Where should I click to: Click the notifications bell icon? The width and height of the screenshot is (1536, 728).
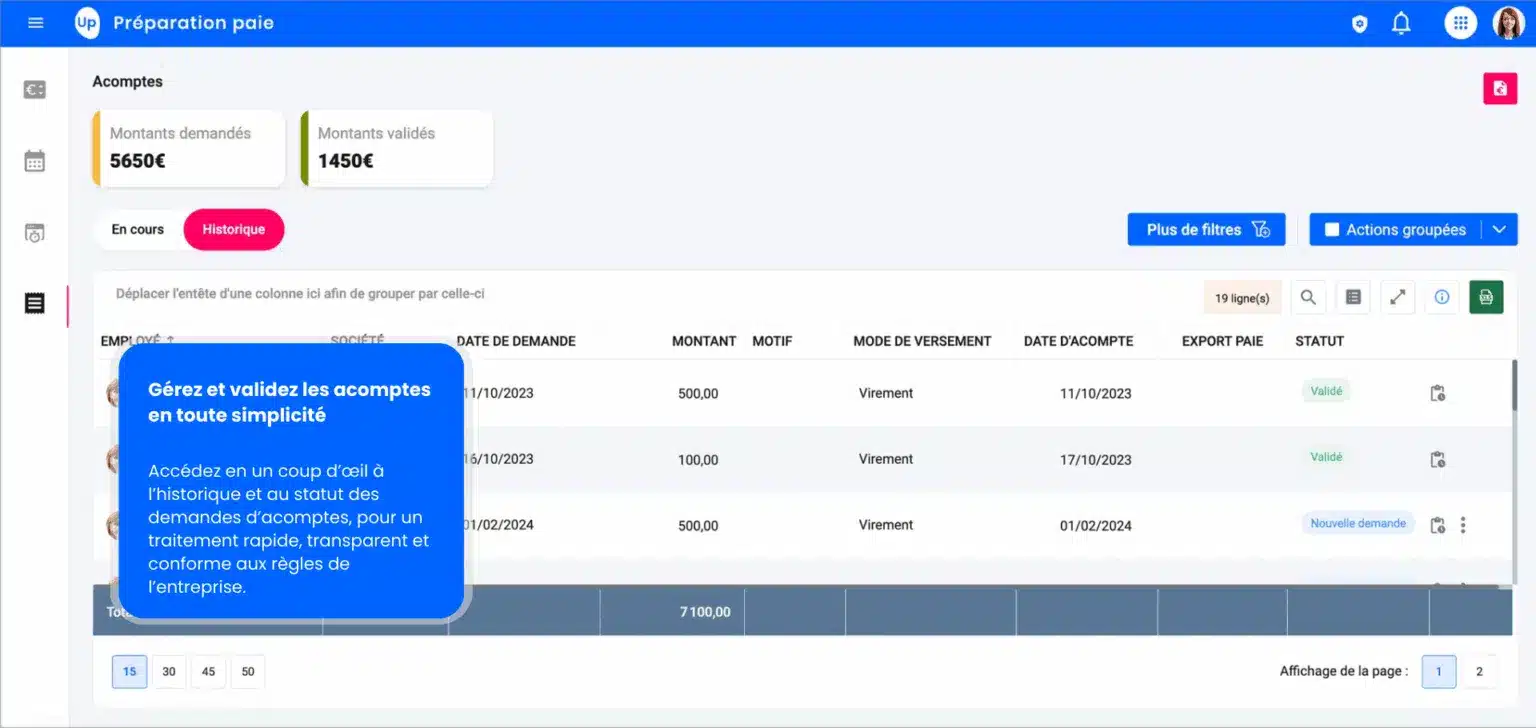(x=1401, y=23)
